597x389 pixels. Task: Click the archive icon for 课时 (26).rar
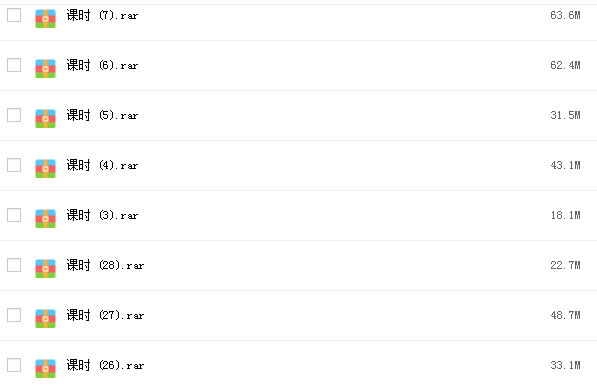pos(45,368)
